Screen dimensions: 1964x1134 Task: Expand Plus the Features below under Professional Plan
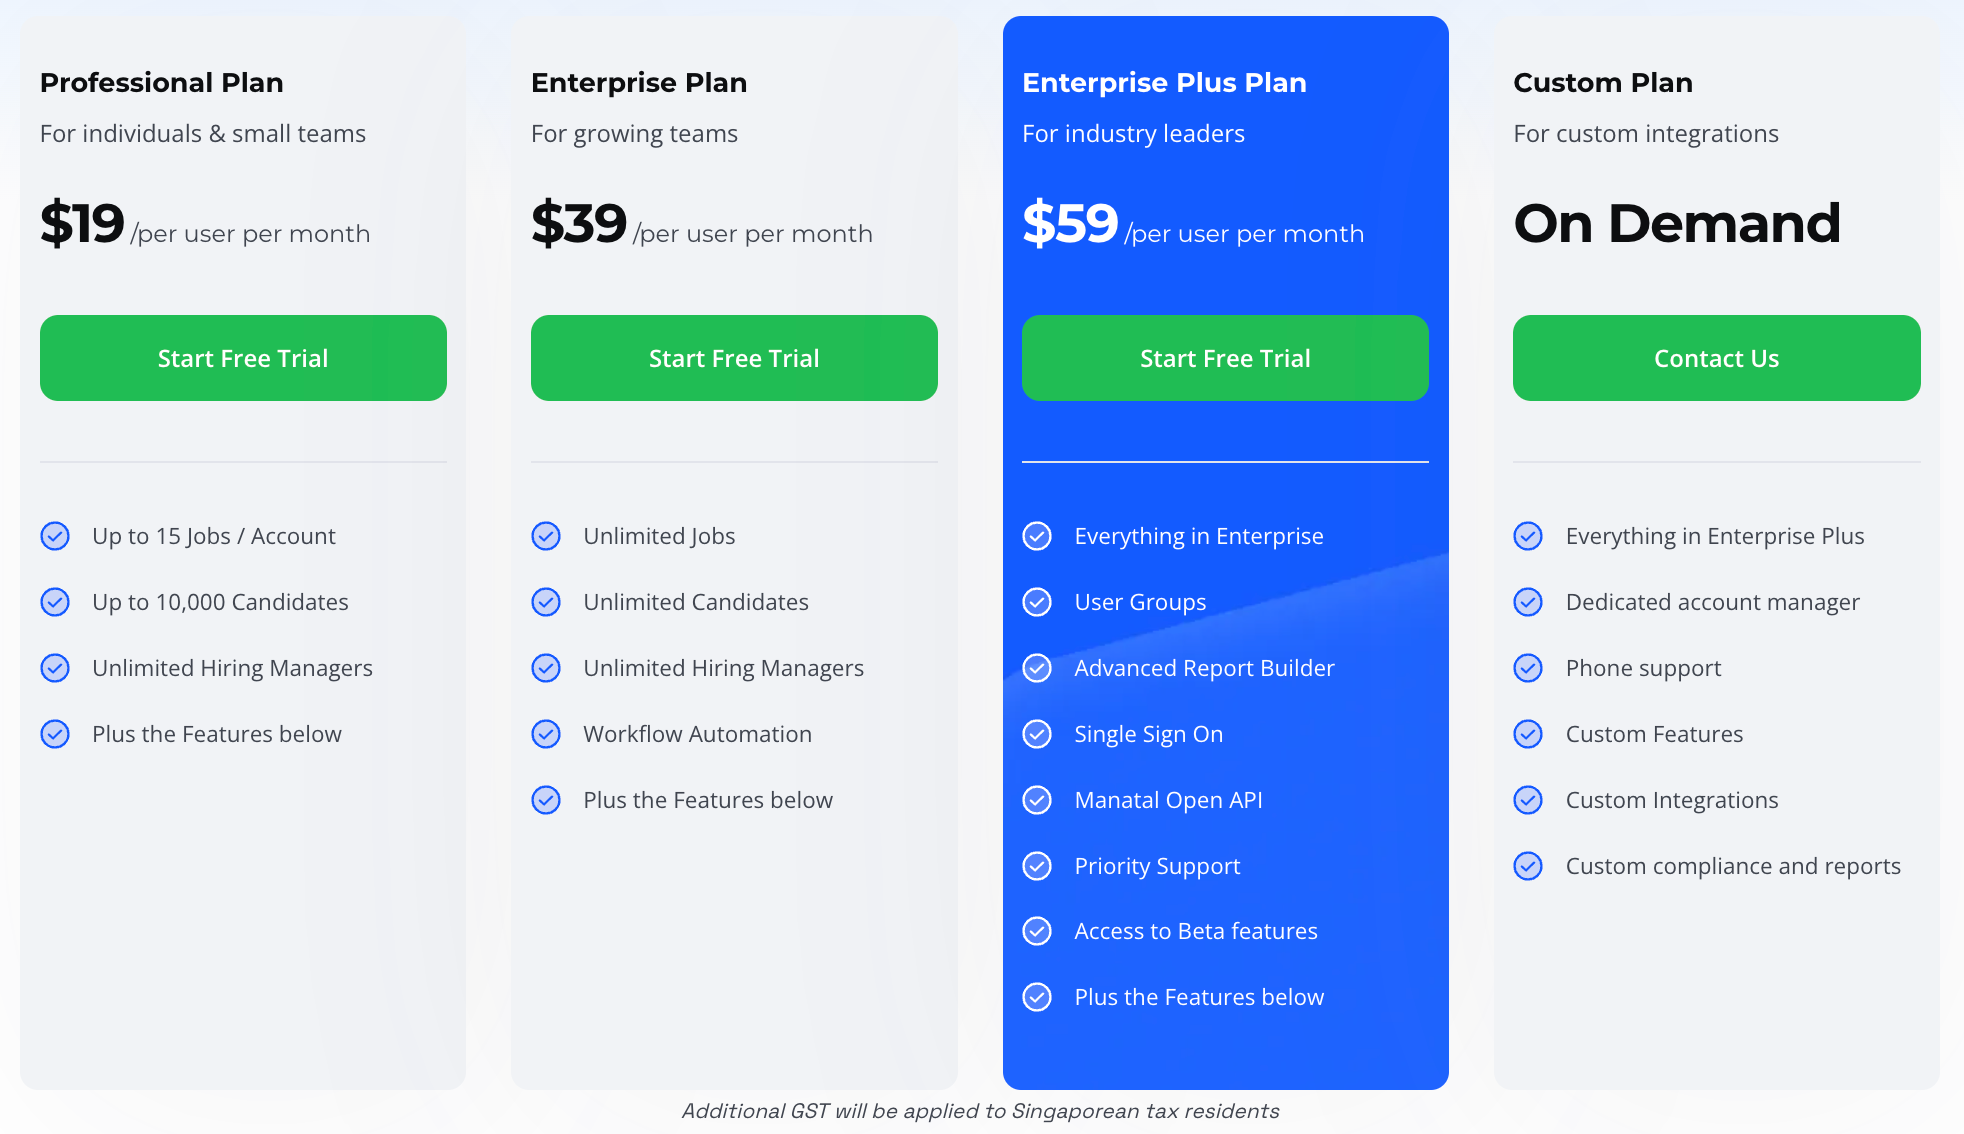click(x=215, y=734)
